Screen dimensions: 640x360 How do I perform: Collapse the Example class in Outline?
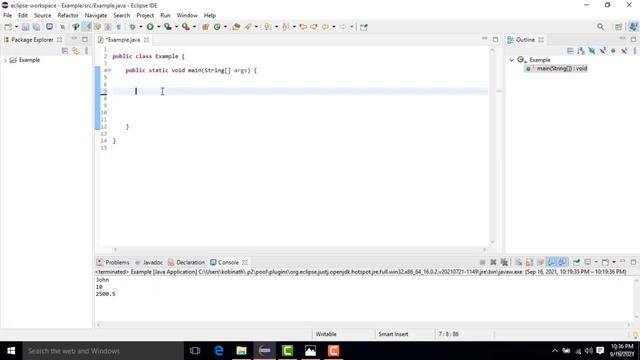click(511, 60)
